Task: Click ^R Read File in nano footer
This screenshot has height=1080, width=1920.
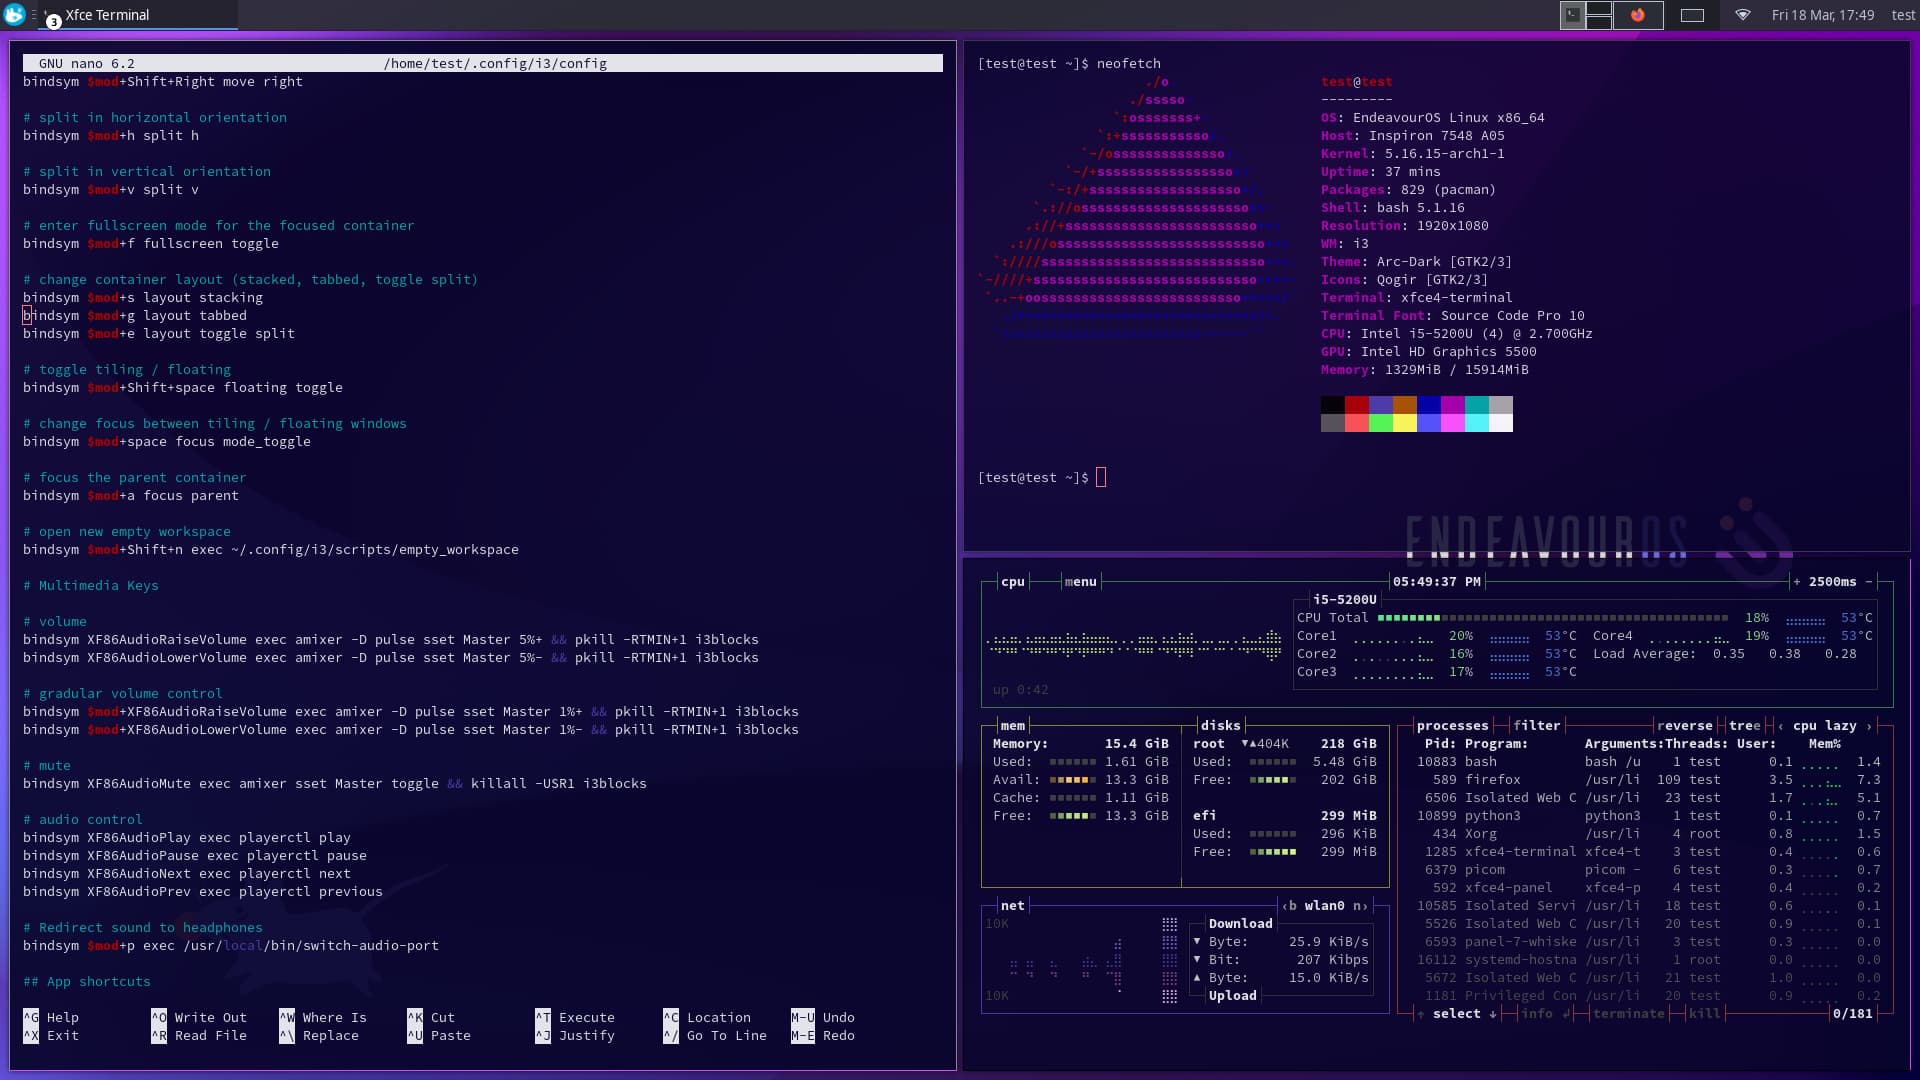Action: (x=199, y=1036)
